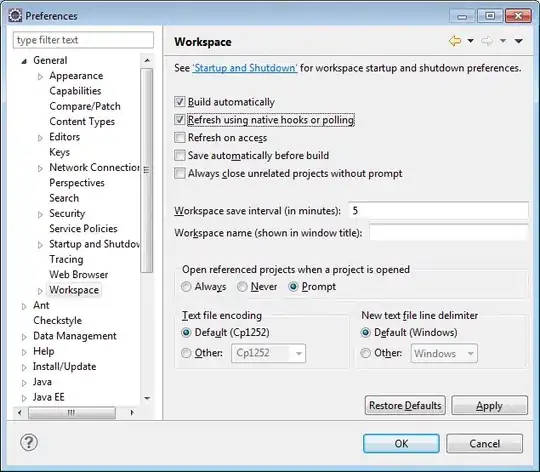Image resolution: width=540 pixels, height=472 pixels.
Task: Close the Preferences window
Action: 518,16
